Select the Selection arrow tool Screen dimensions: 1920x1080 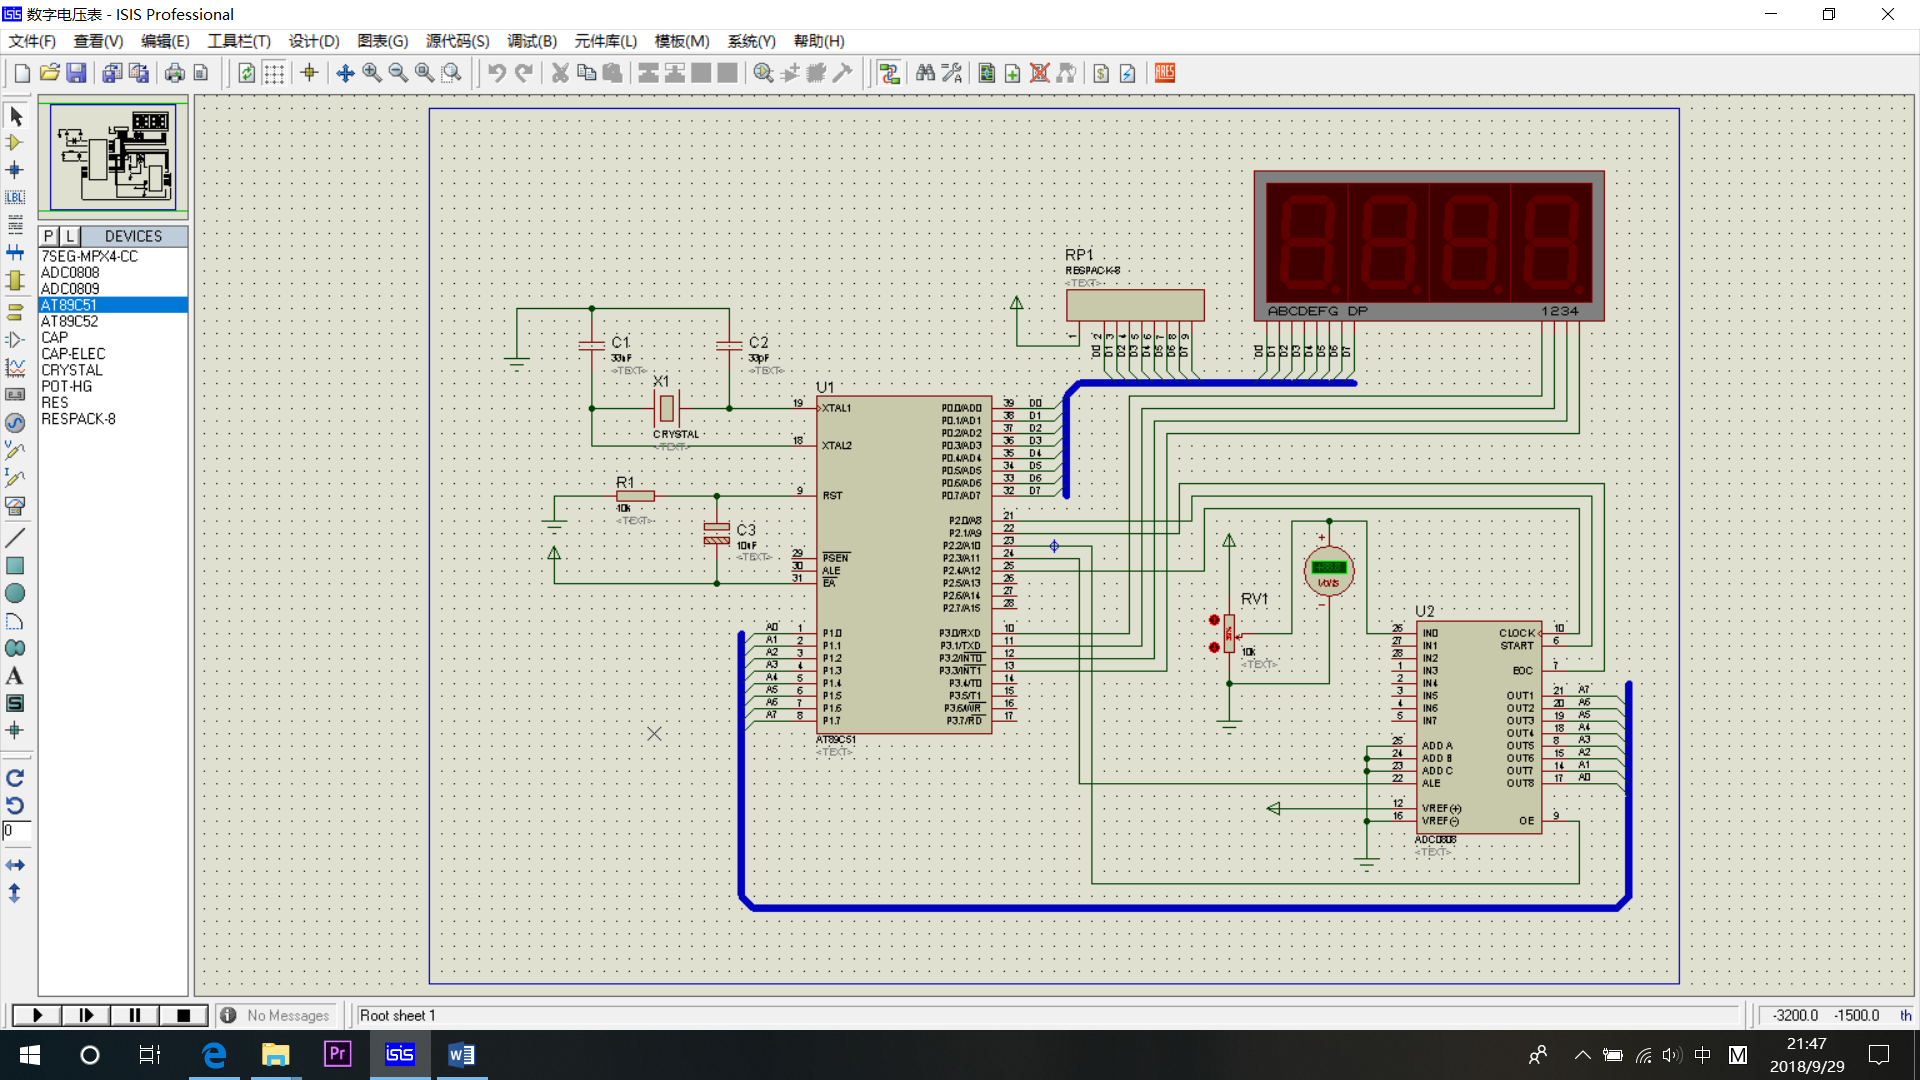tap(15, 116)
